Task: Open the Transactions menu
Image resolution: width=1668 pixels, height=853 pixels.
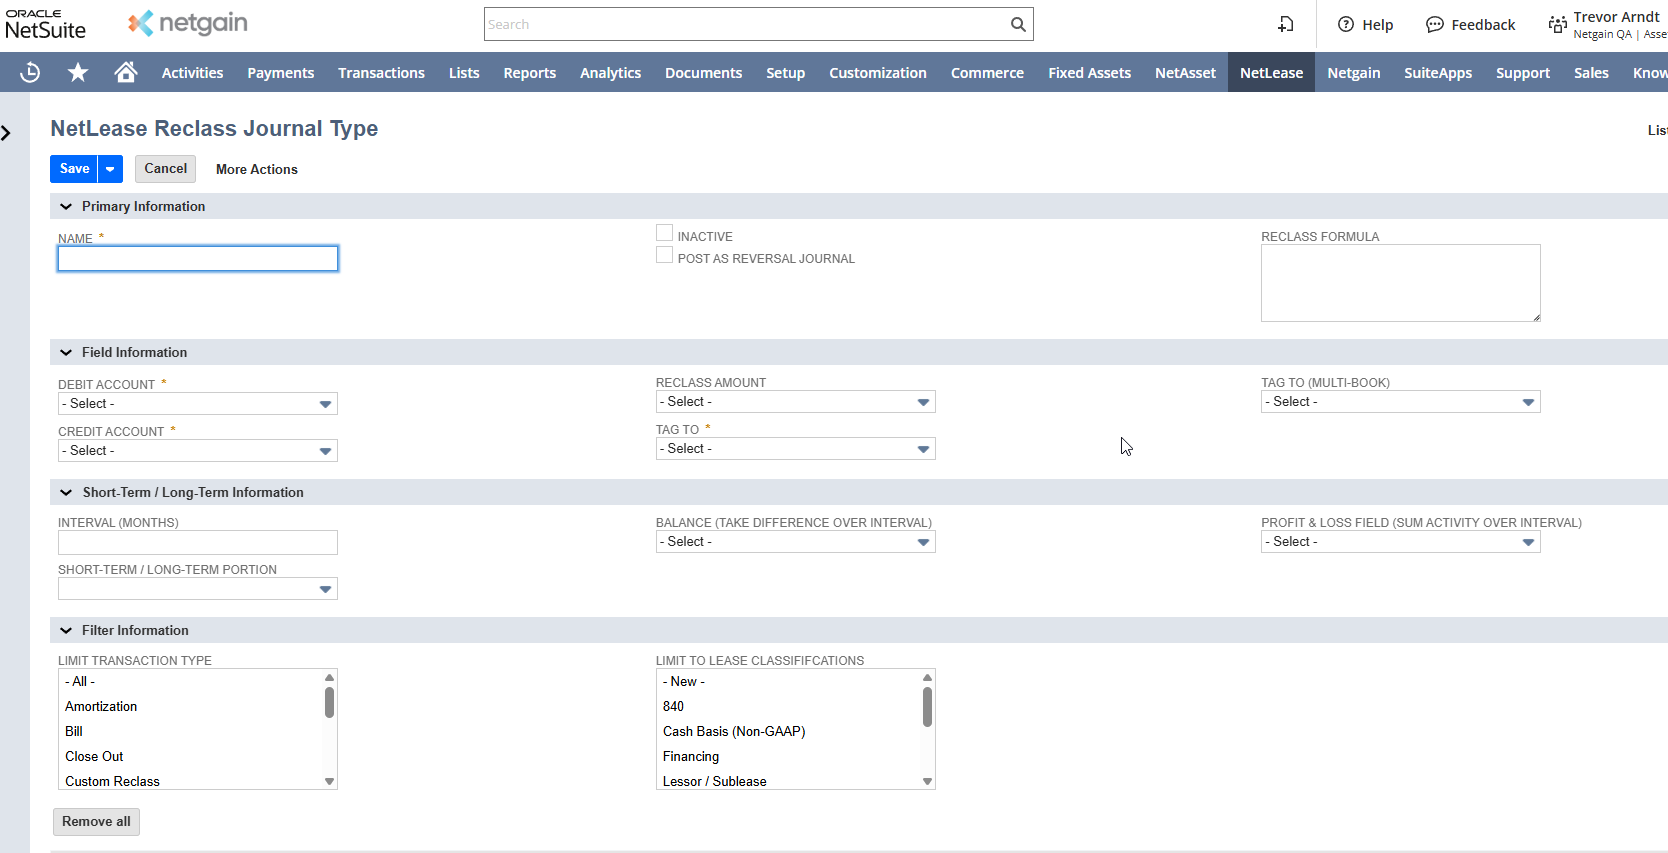Action: pyautogui.click(x=381, y=73)
